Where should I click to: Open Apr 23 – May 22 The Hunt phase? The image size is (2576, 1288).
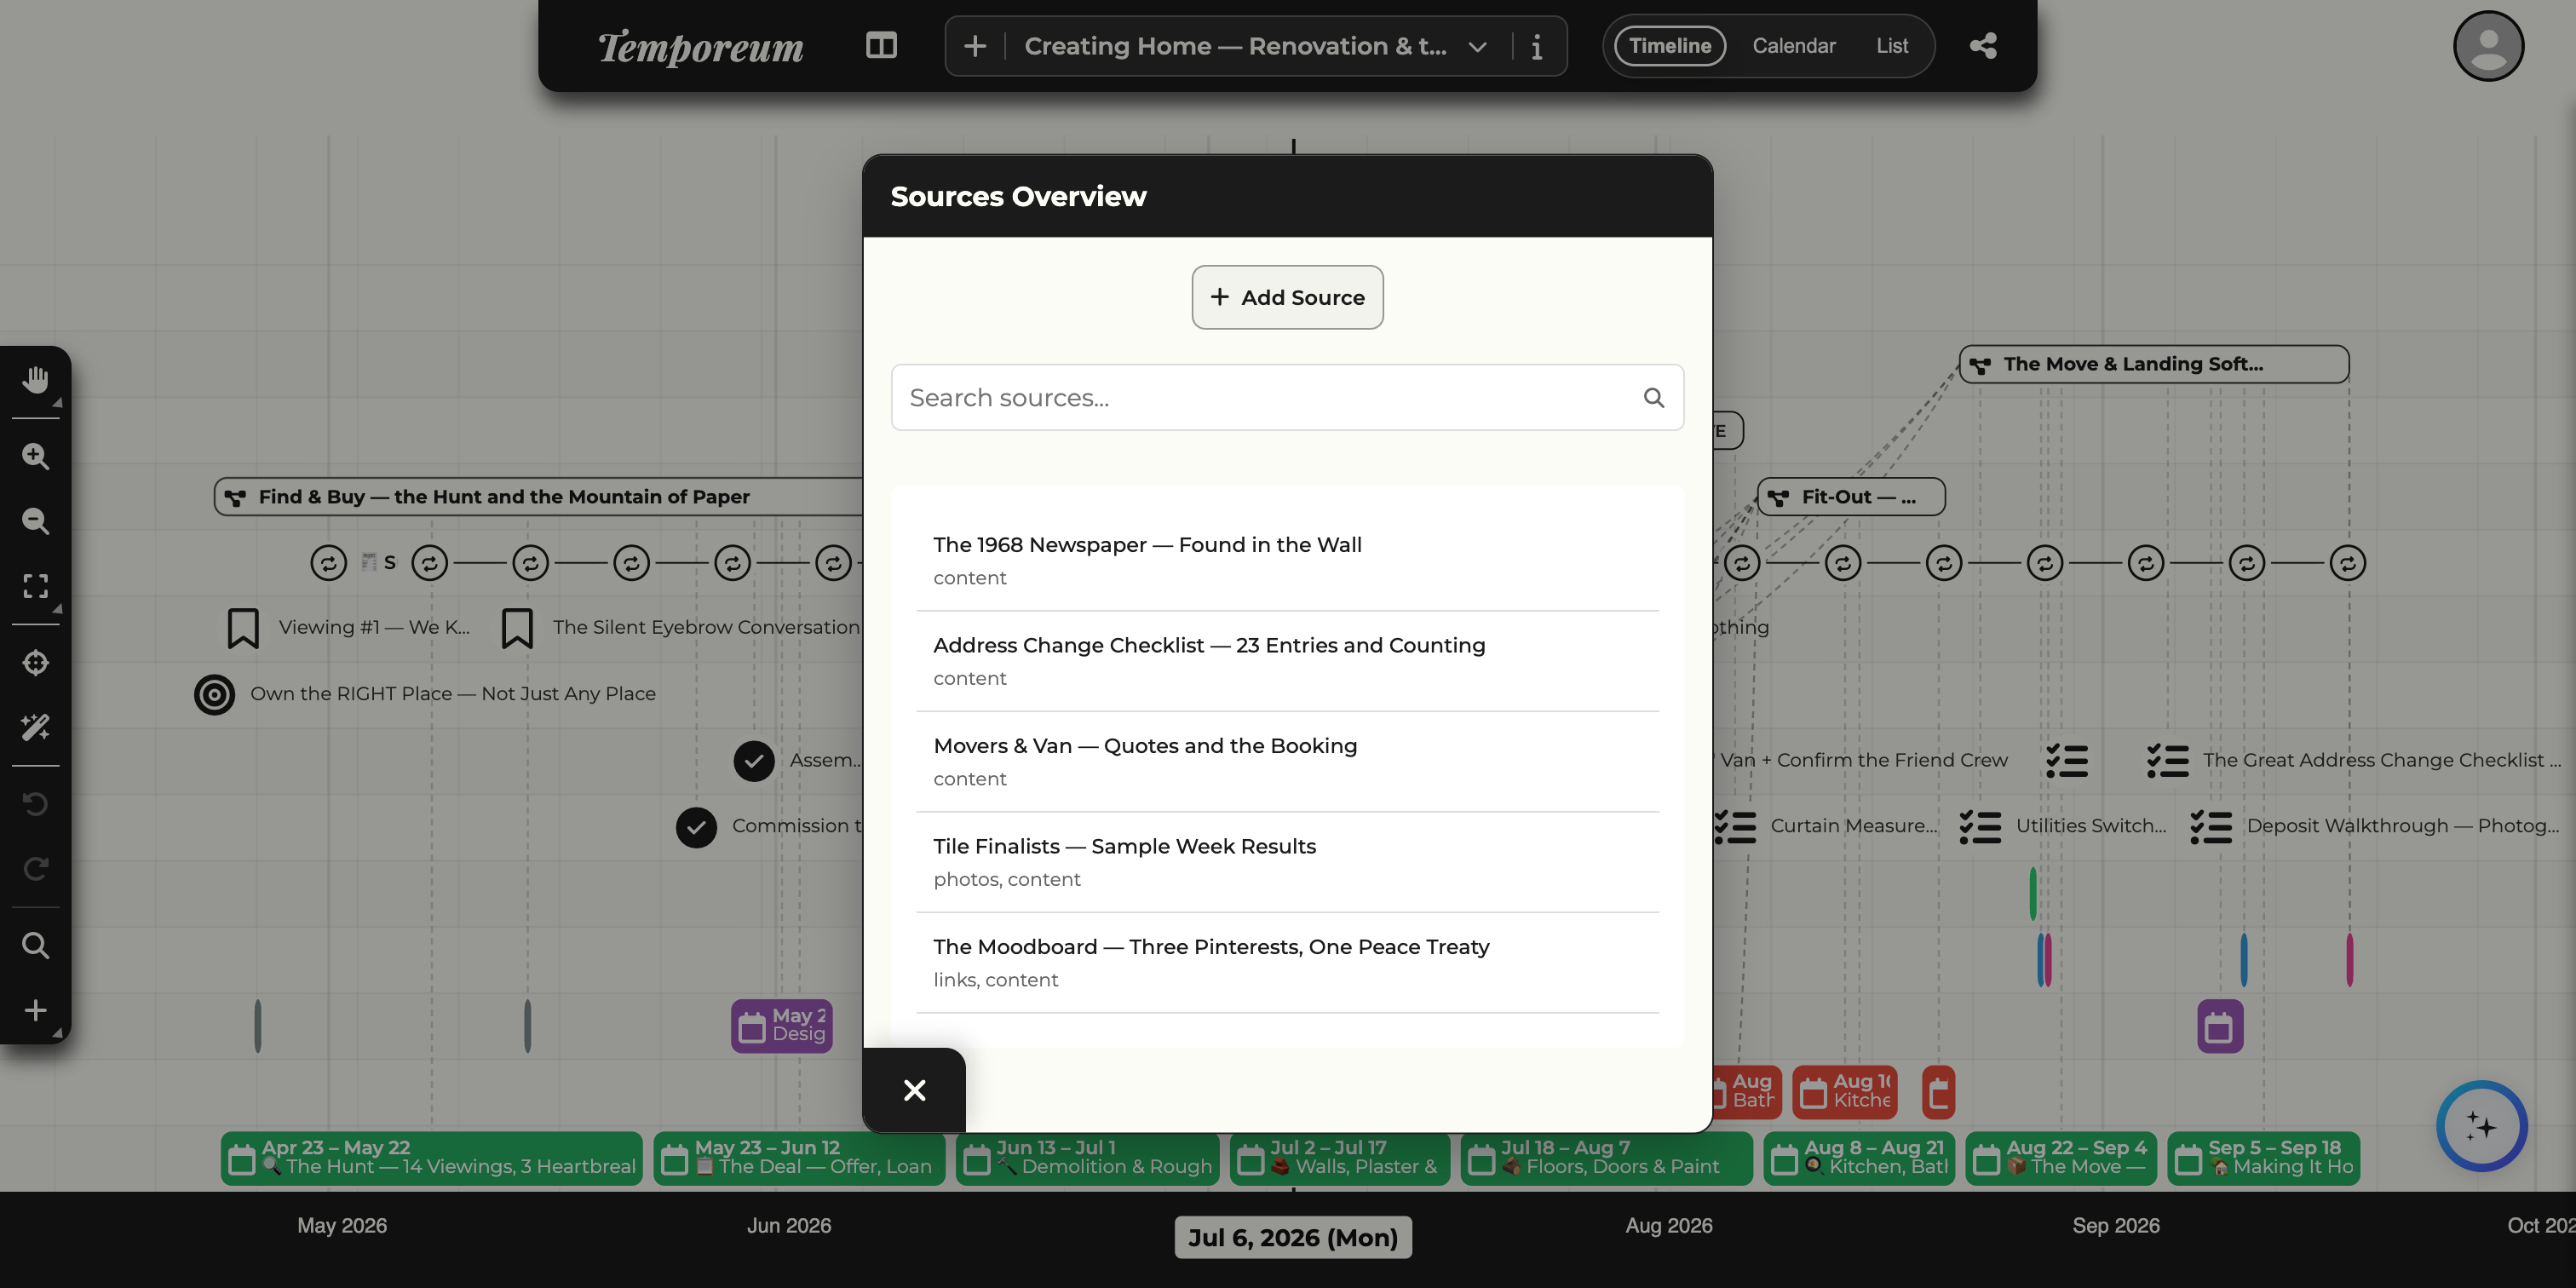(431, 1158)
